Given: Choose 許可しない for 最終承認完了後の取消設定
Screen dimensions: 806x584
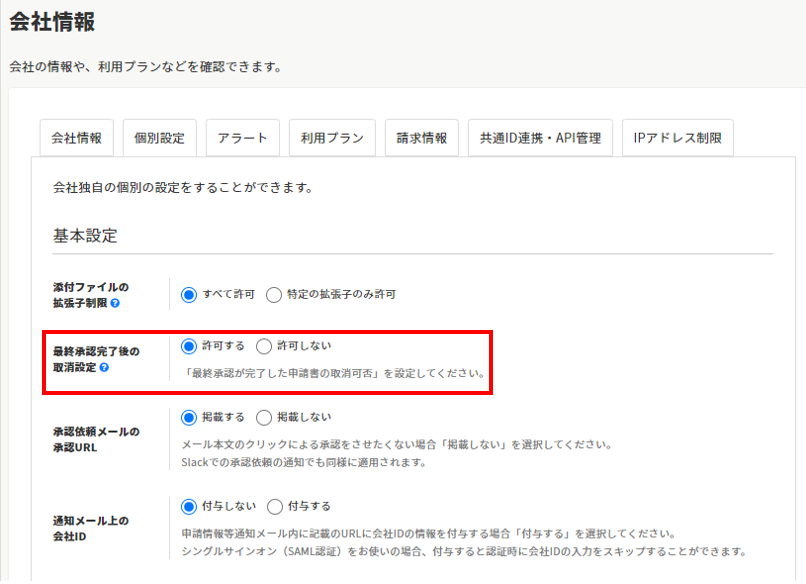Looking at the screenshot, I should point(264,346).
